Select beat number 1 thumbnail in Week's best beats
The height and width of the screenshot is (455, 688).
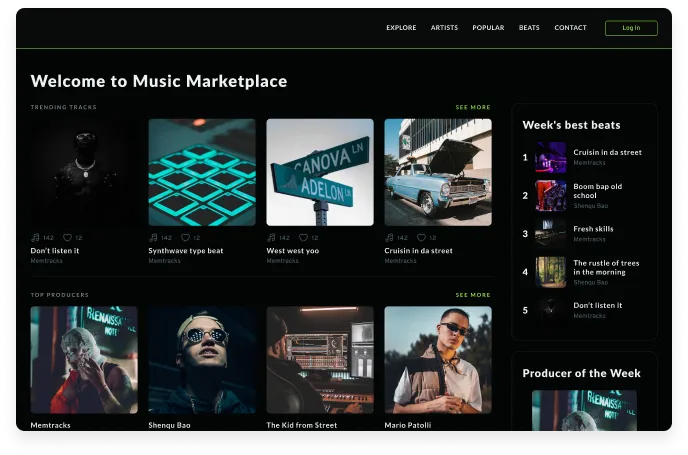551,157
